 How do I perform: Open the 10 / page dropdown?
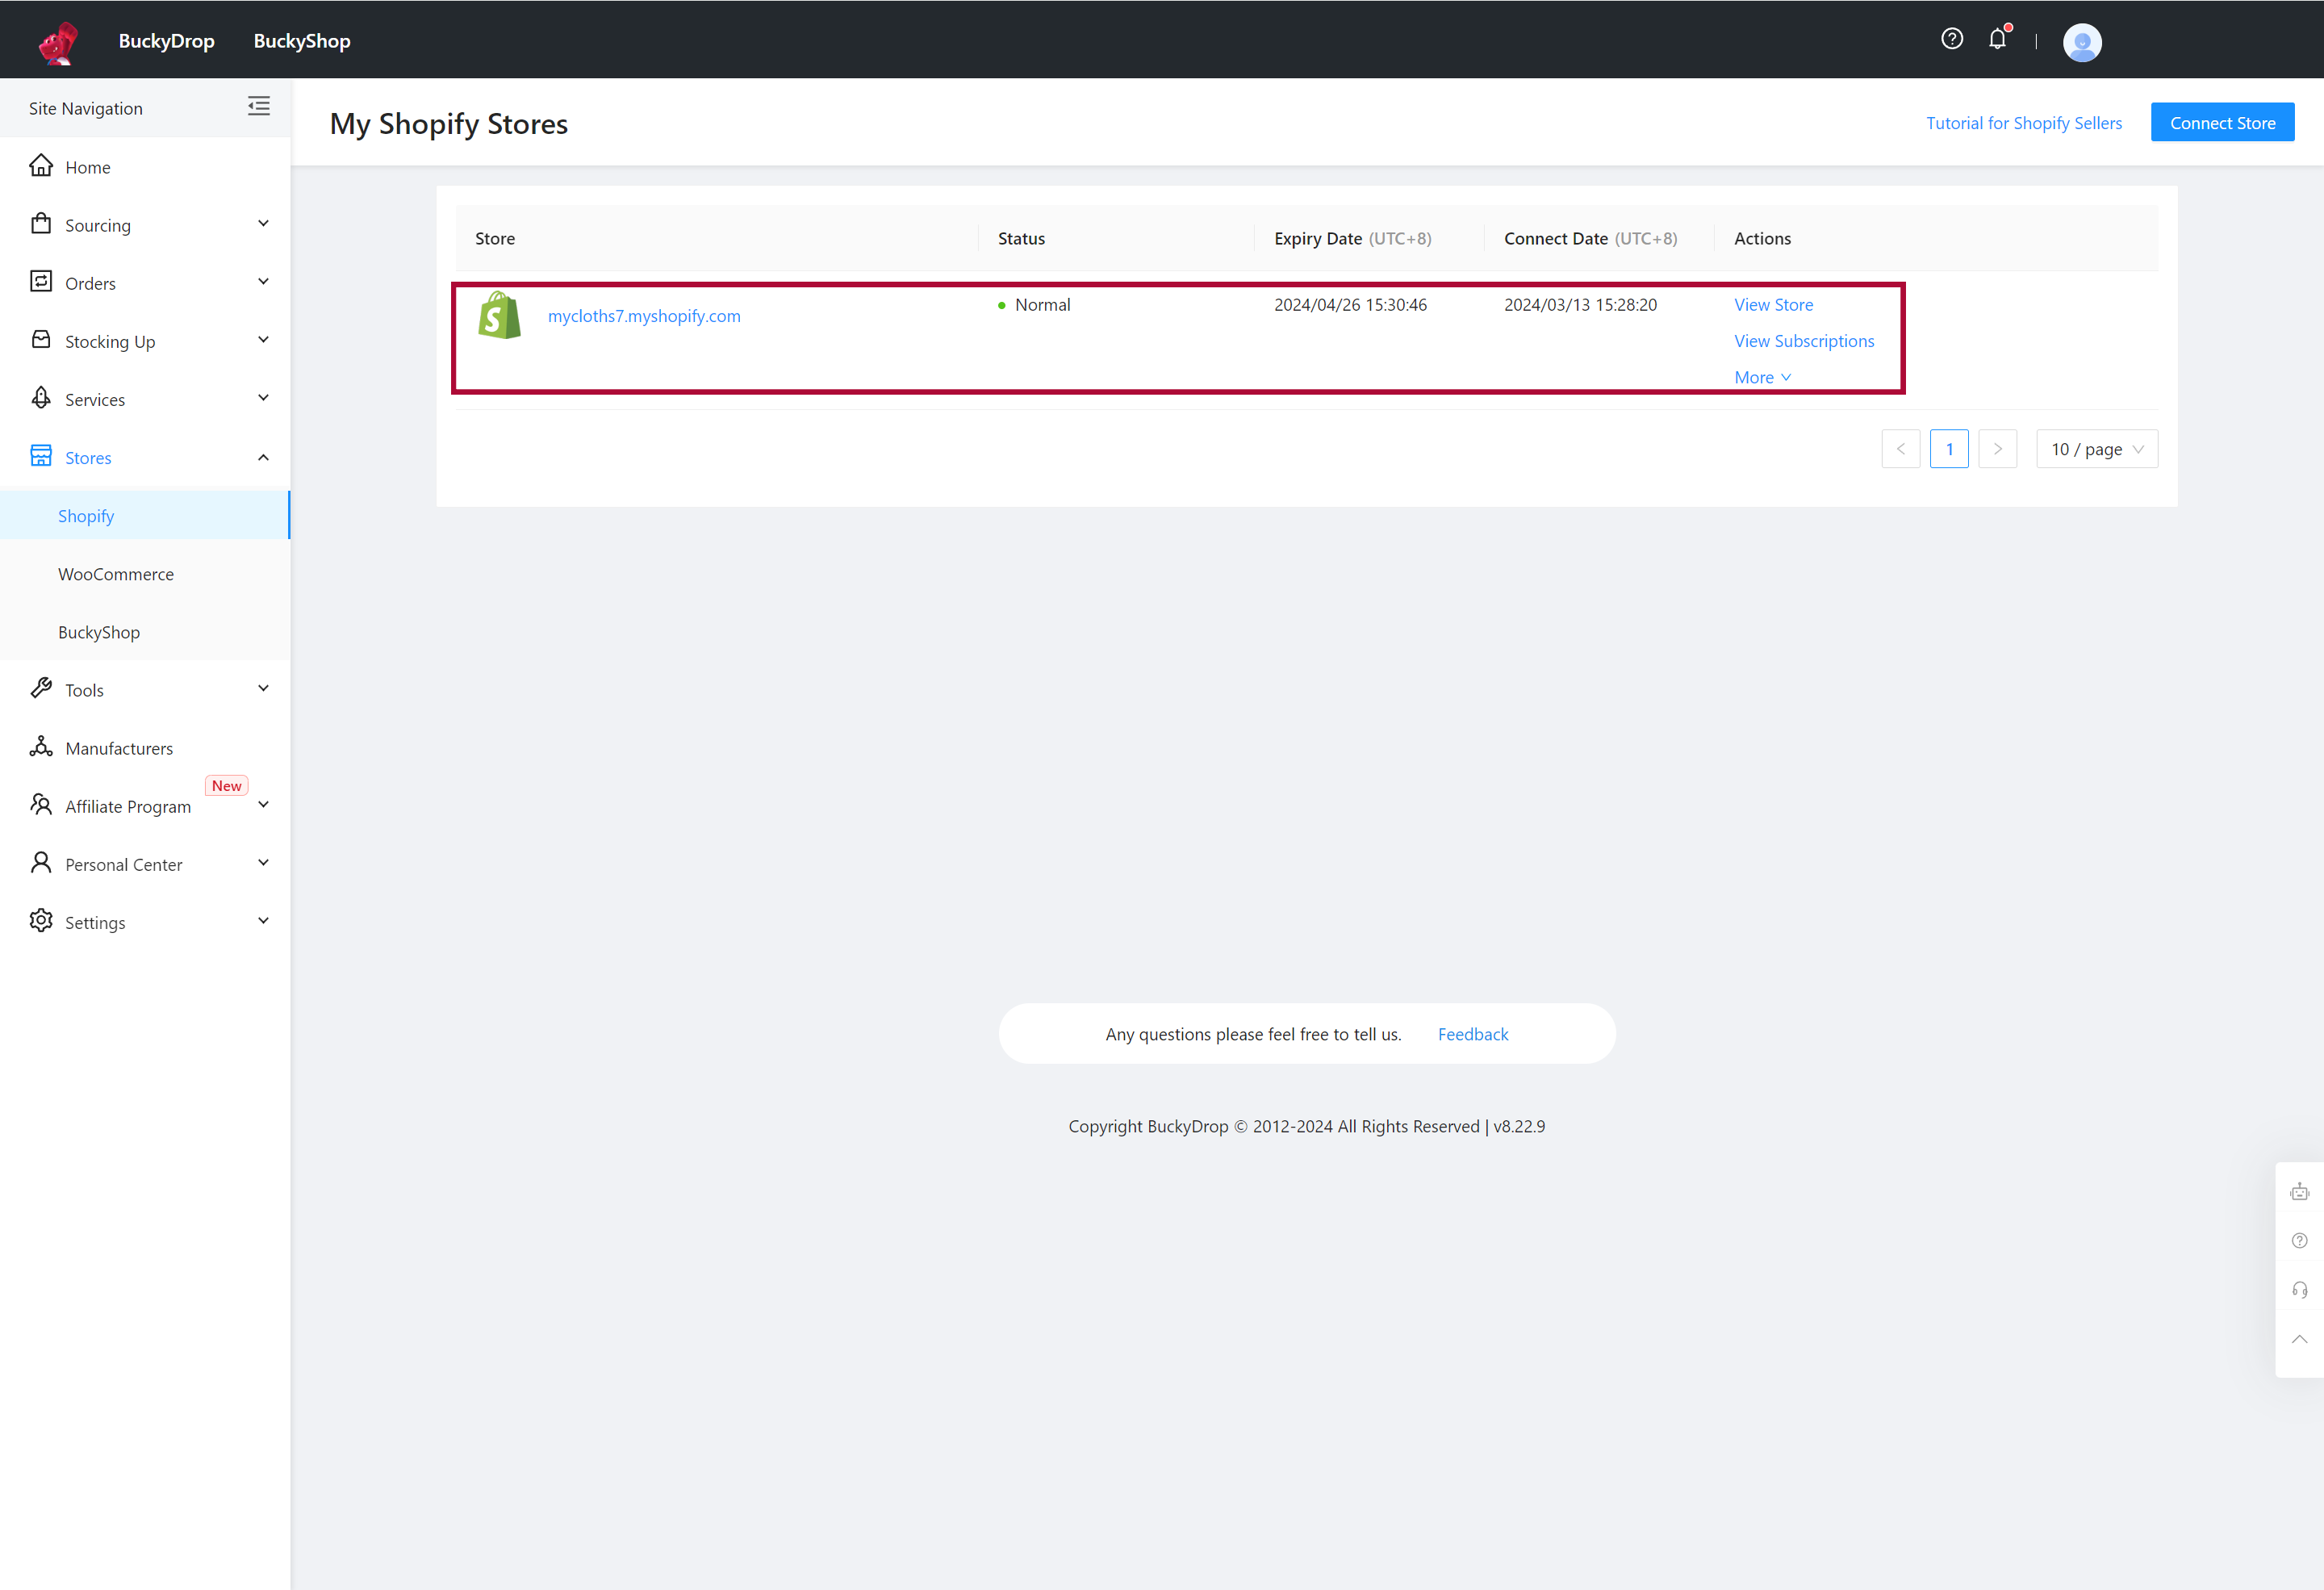point(2096,449)
